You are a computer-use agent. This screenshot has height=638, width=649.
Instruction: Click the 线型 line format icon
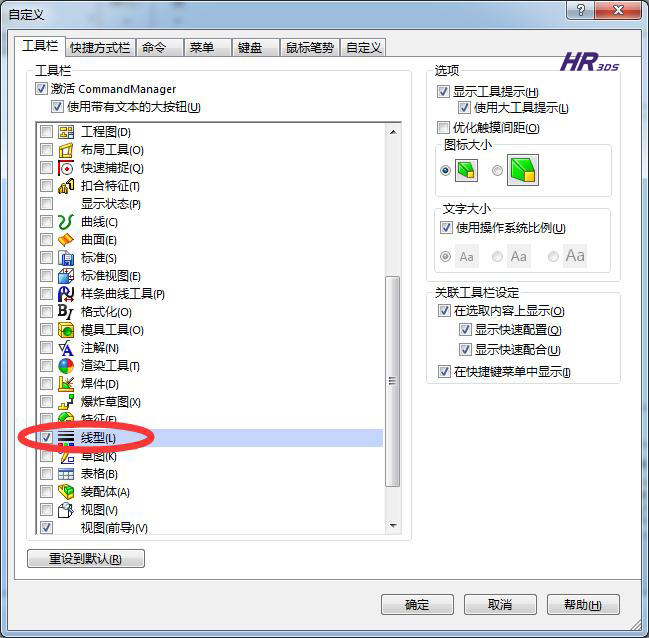pyautogui.click(x=66, y=438)
